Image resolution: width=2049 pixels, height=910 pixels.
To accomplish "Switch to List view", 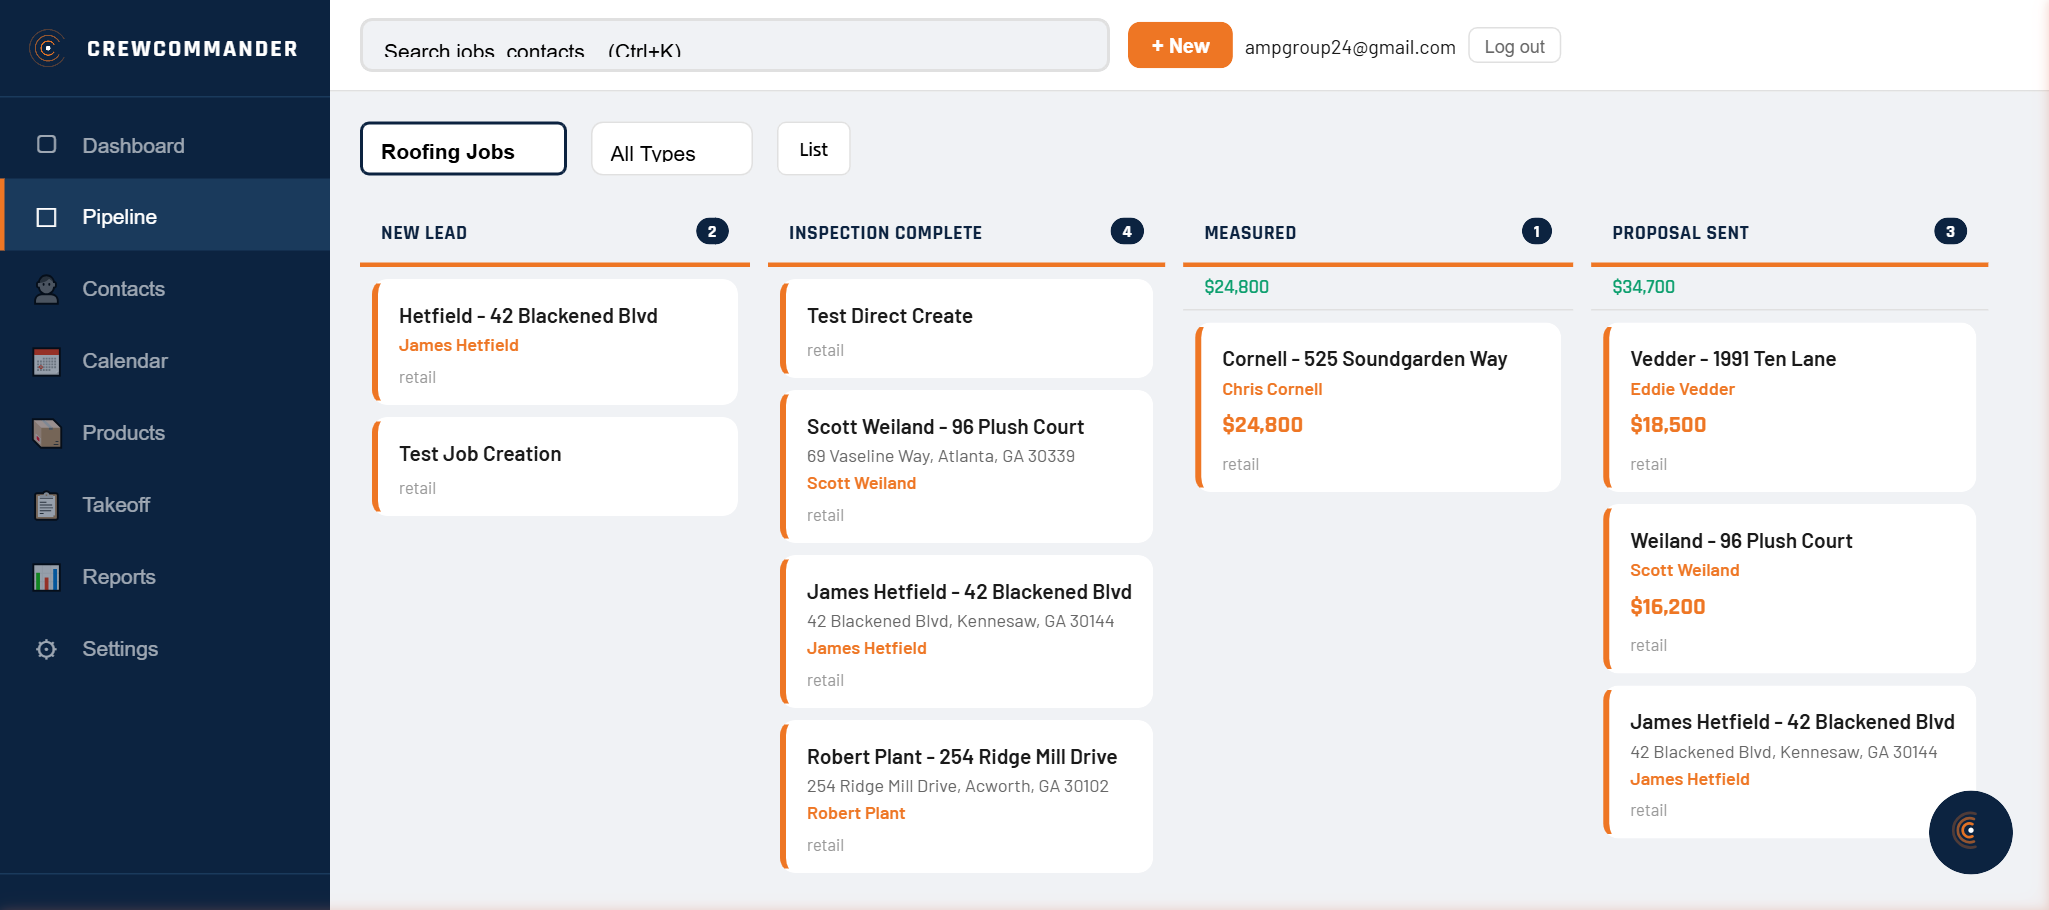I will pyautogui.click(x=813, y=149).
